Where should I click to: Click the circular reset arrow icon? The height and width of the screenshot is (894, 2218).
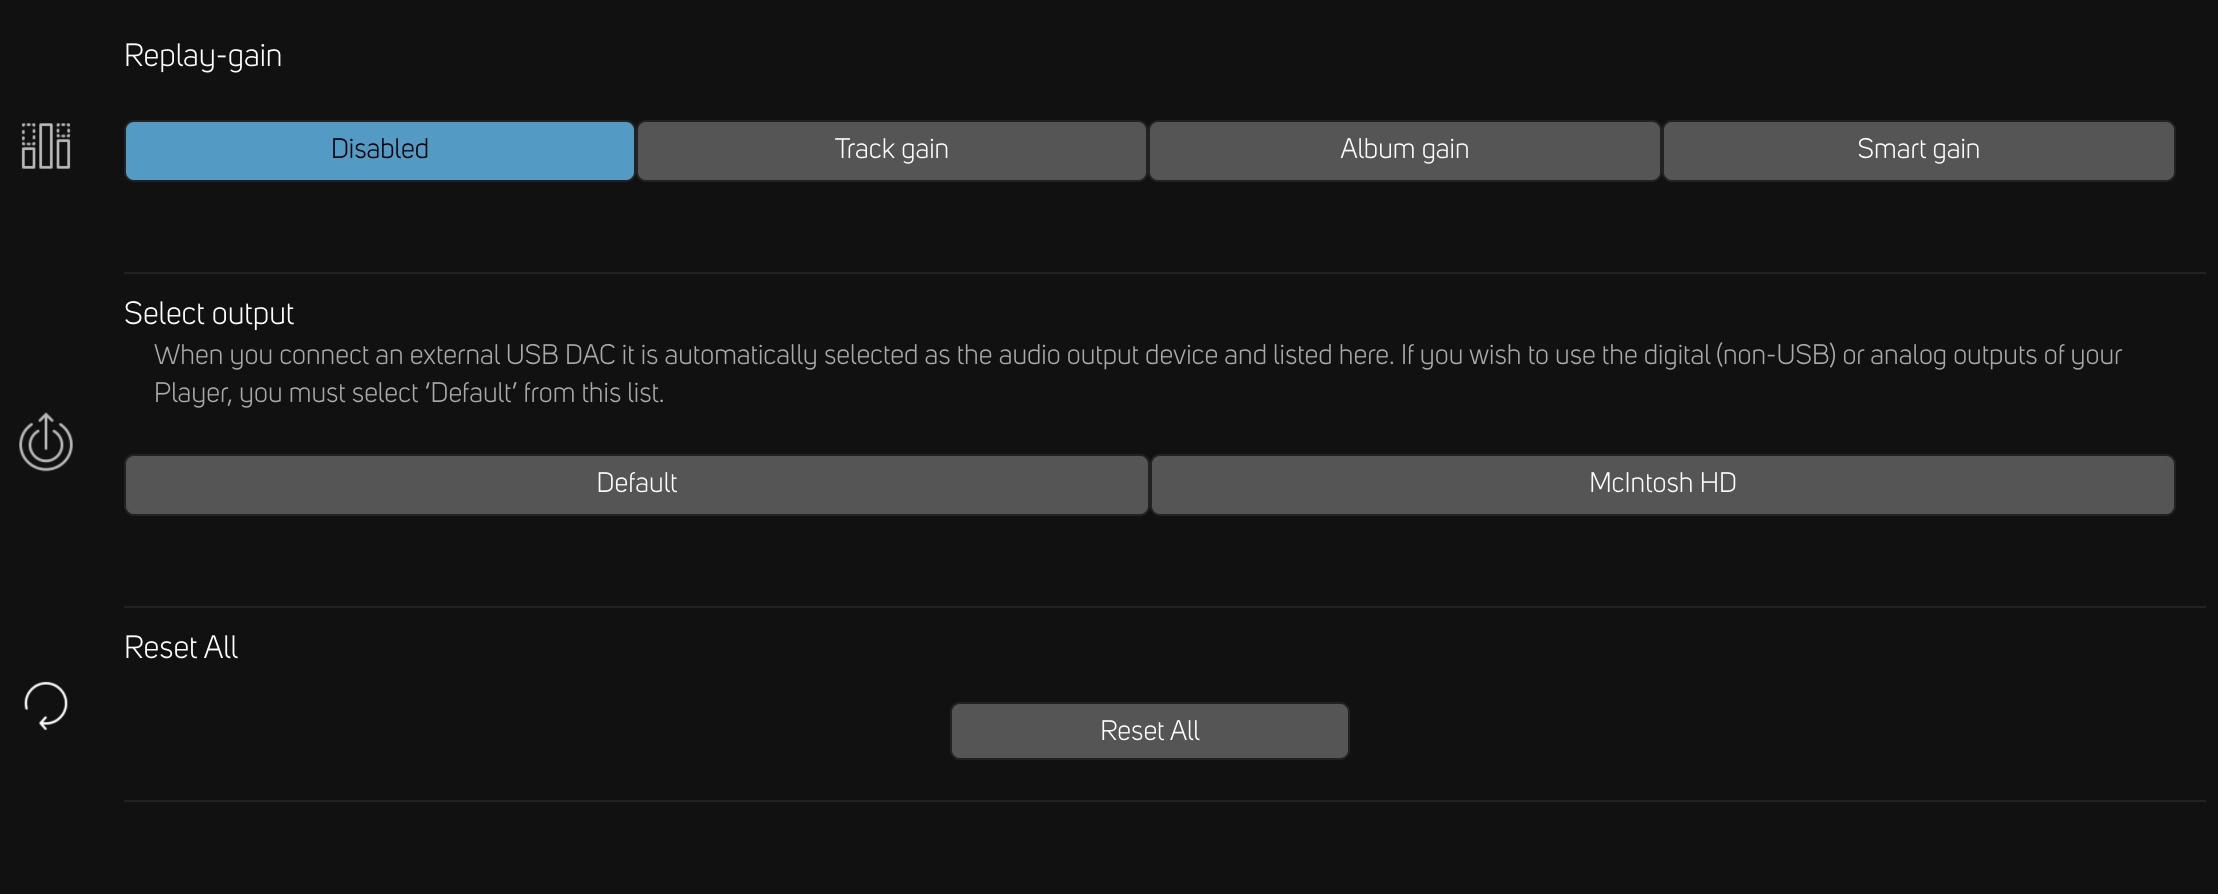46,705
